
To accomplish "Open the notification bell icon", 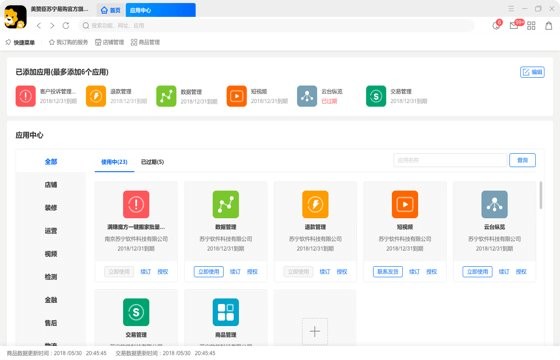I will (496, 25).
